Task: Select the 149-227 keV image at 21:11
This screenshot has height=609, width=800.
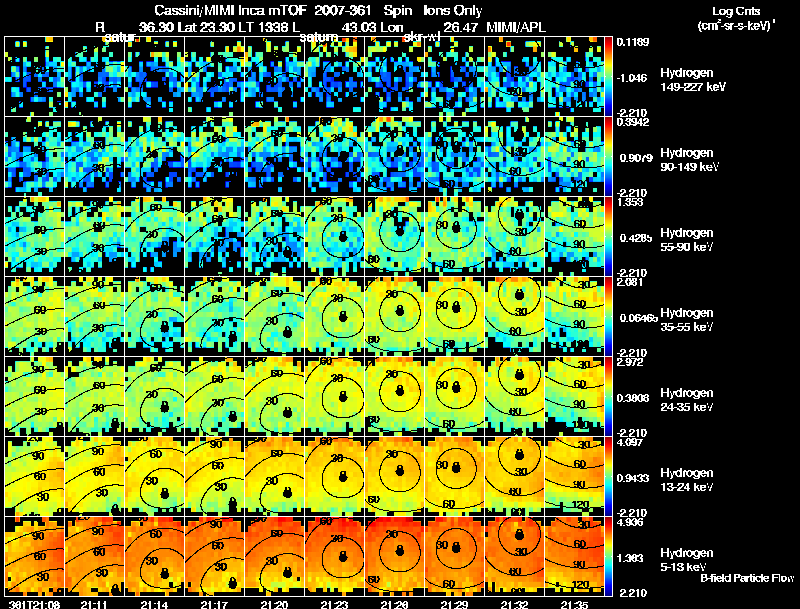Action: pos(94,77)
